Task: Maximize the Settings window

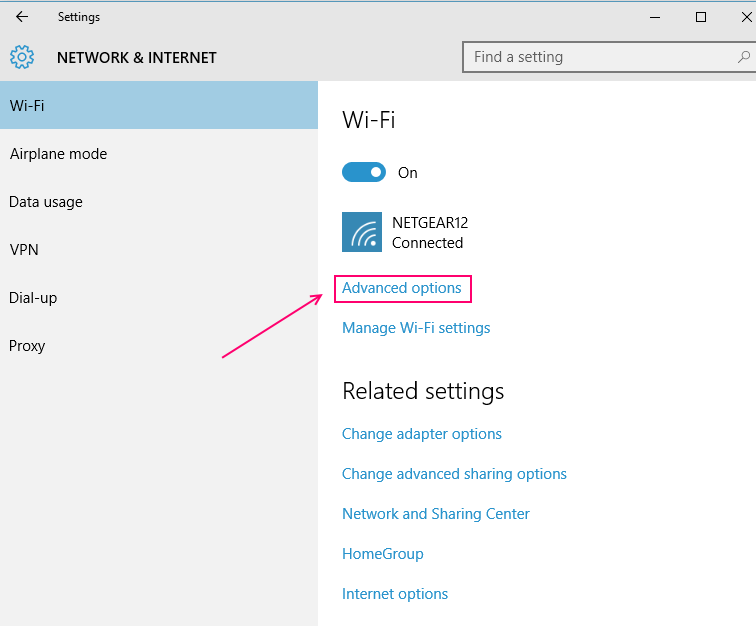Action: point(701,17)
